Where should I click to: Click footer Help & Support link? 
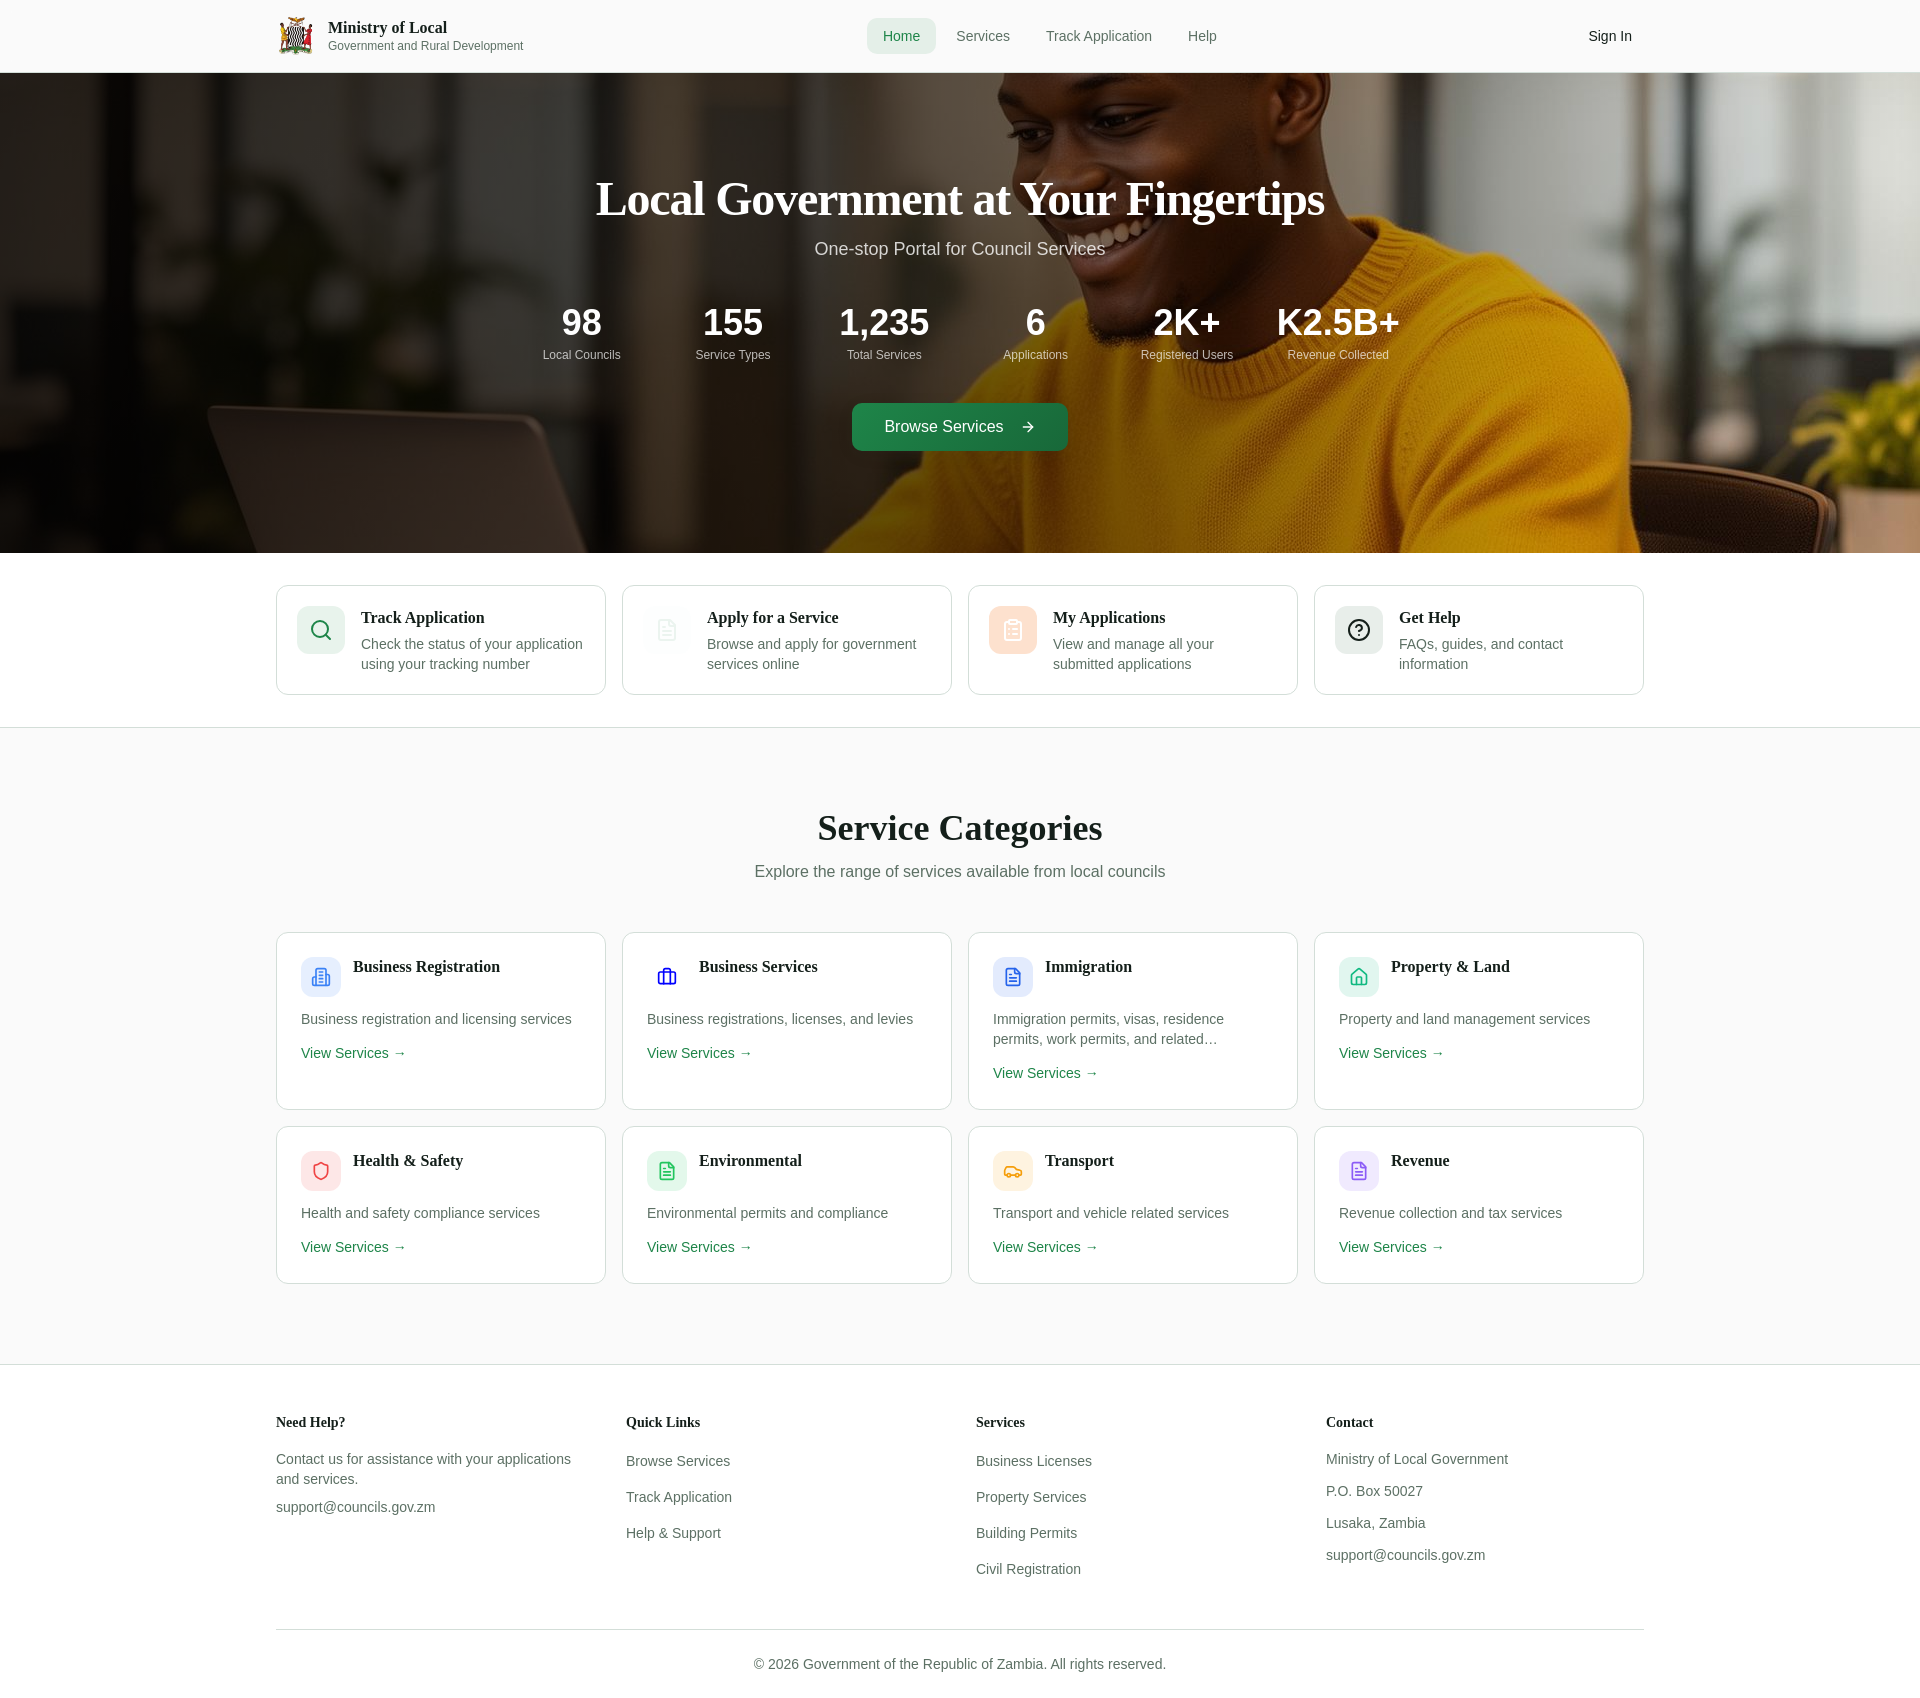click(673, 1533)
